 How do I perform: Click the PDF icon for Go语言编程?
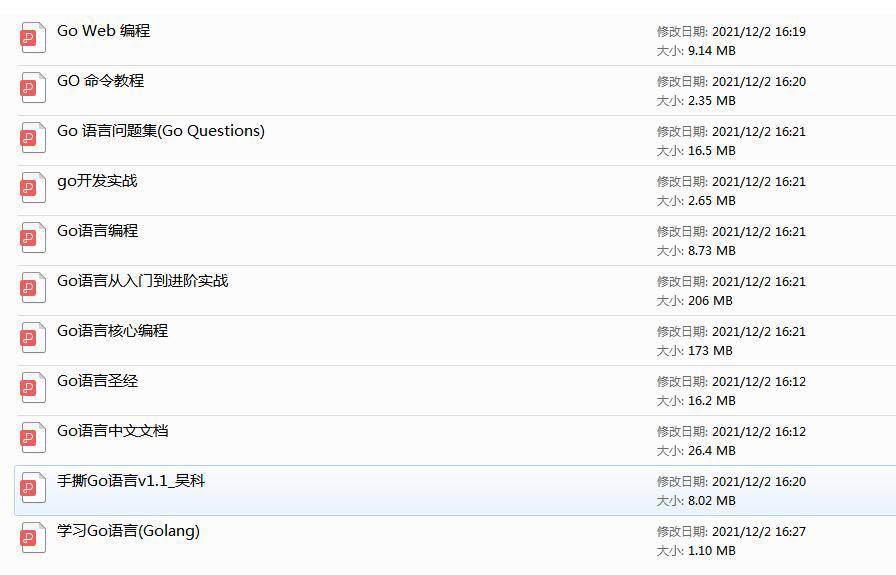coord(33,238)
